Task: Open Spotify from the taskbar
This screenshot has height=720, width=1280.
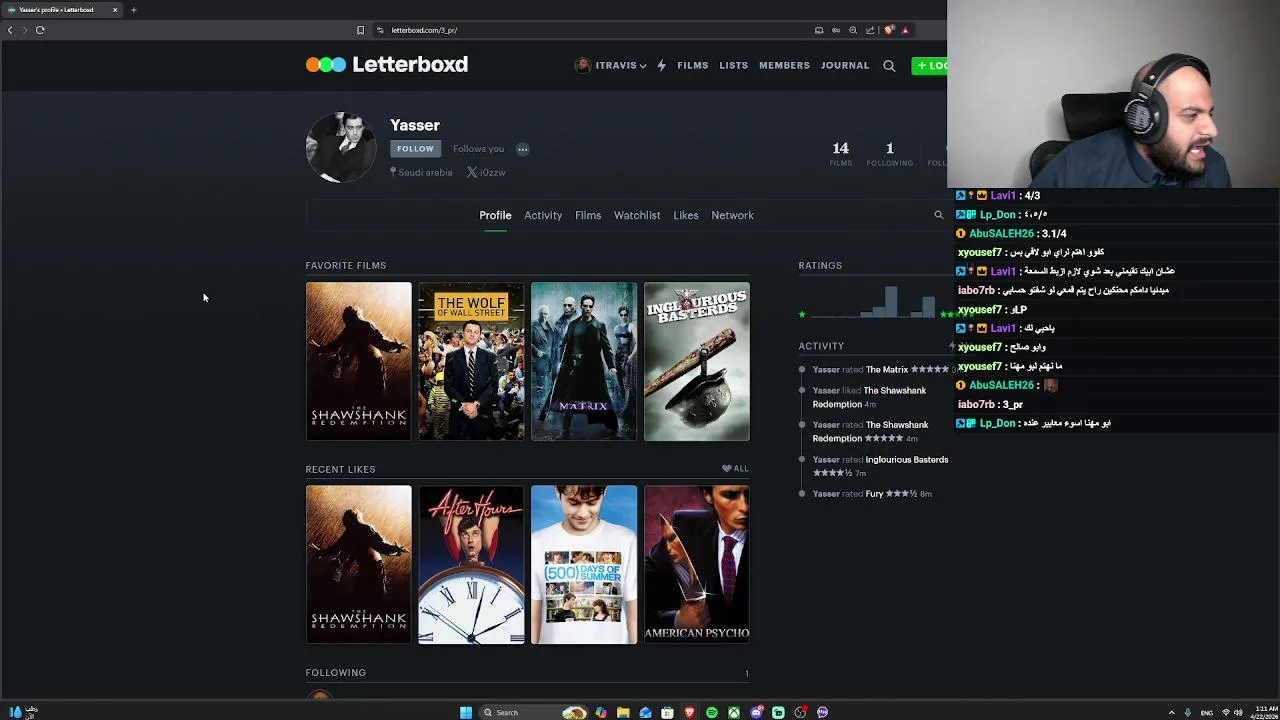Action: pyautogui.click(x=711, y=712)
